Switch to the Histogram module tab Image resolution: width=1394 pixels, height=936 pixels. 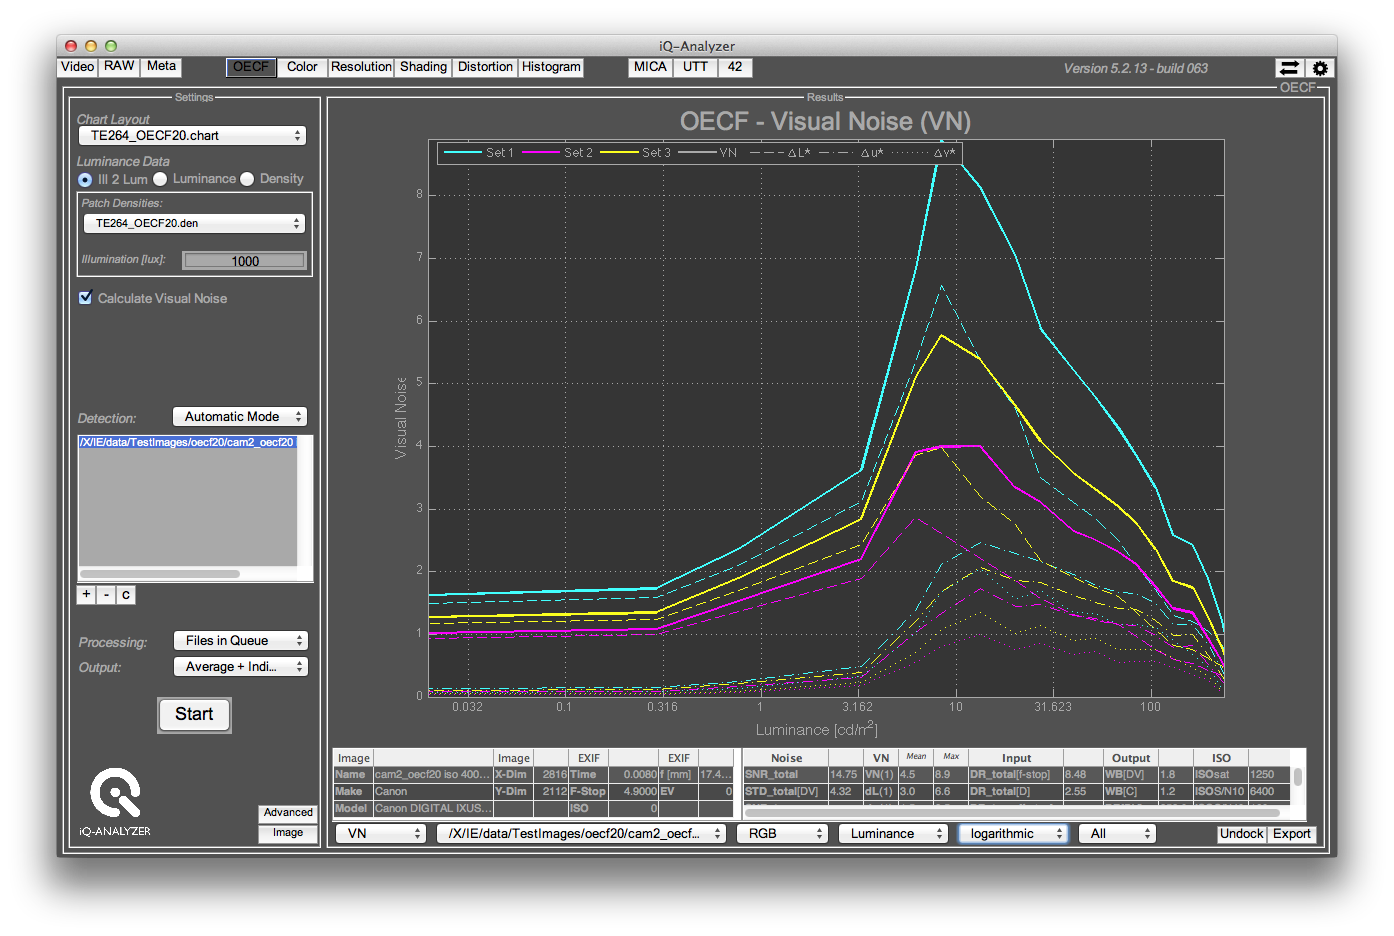(551, 67)
